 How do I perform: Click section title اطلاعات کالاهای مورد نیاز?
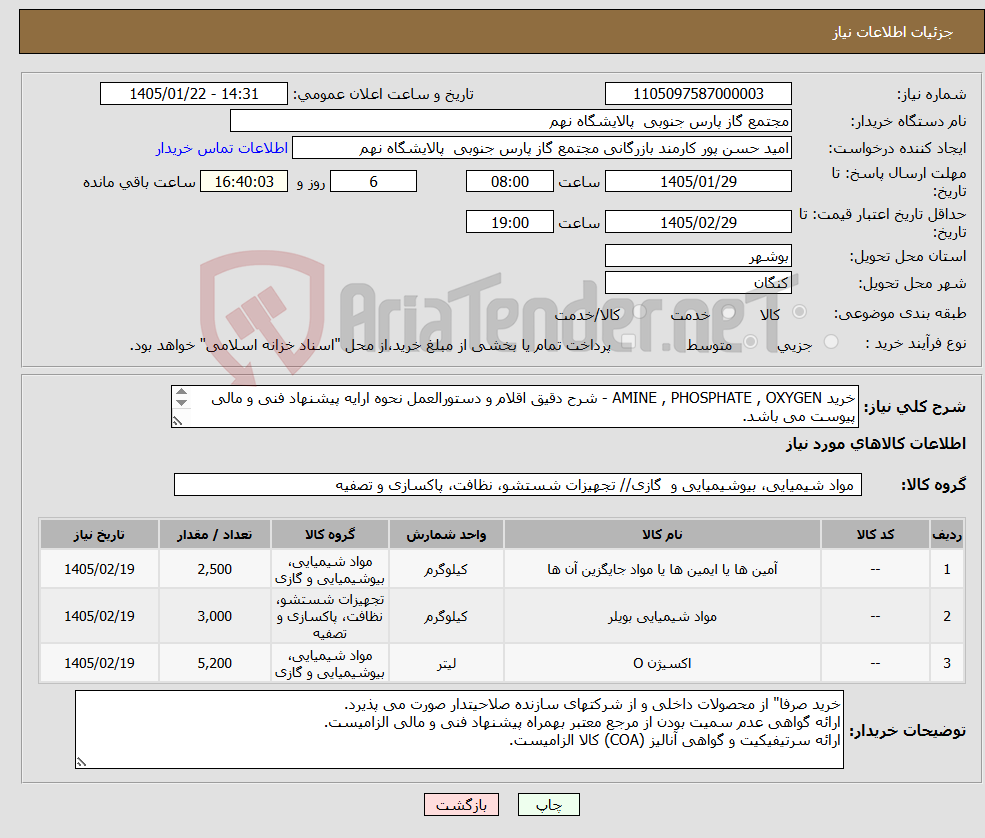(x=876, y=444)
